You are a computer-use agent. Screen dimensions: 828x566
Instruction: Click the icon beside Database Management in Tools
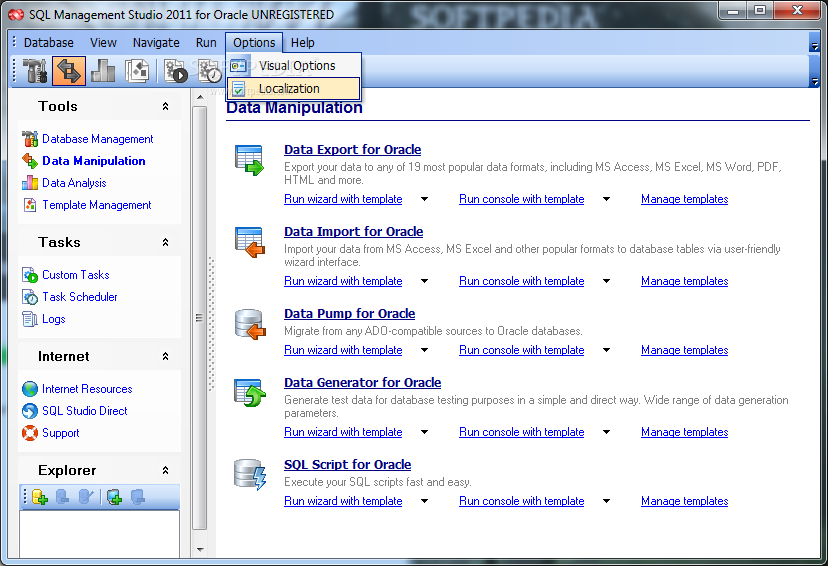(x=30, y=139)
